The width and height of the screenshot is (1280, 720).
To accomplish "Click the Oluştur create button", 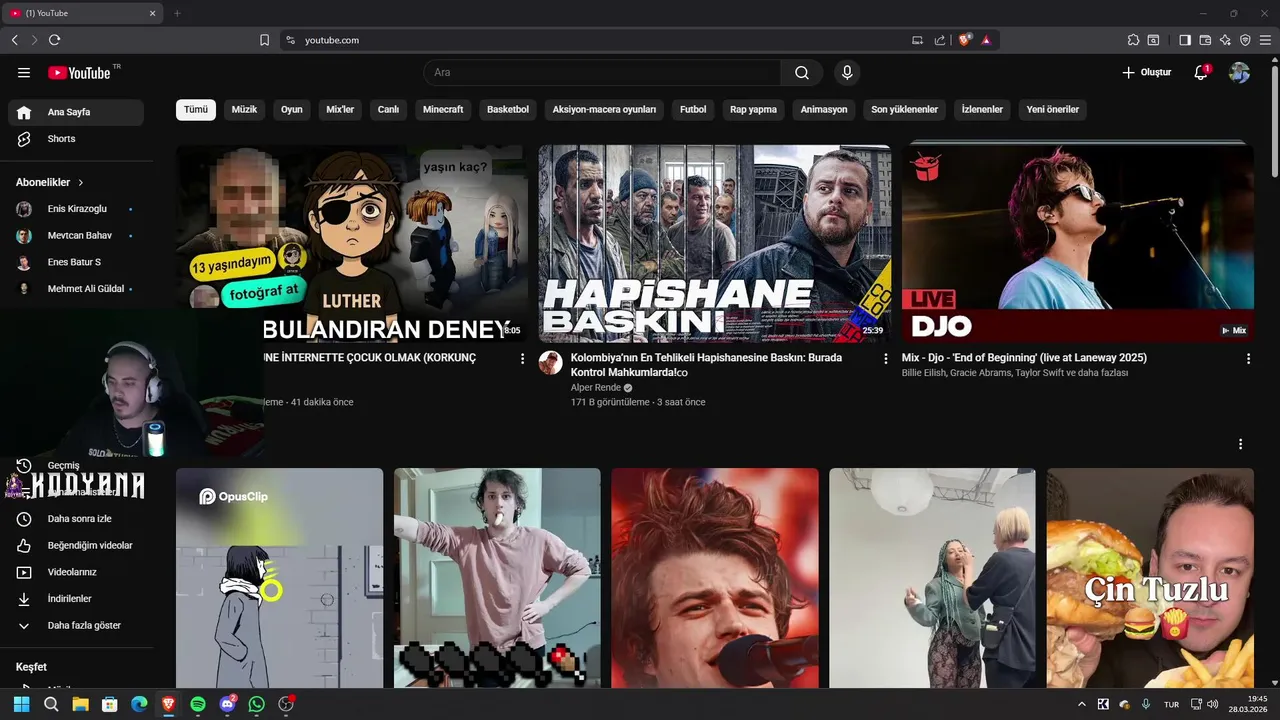I will 1147,73.
